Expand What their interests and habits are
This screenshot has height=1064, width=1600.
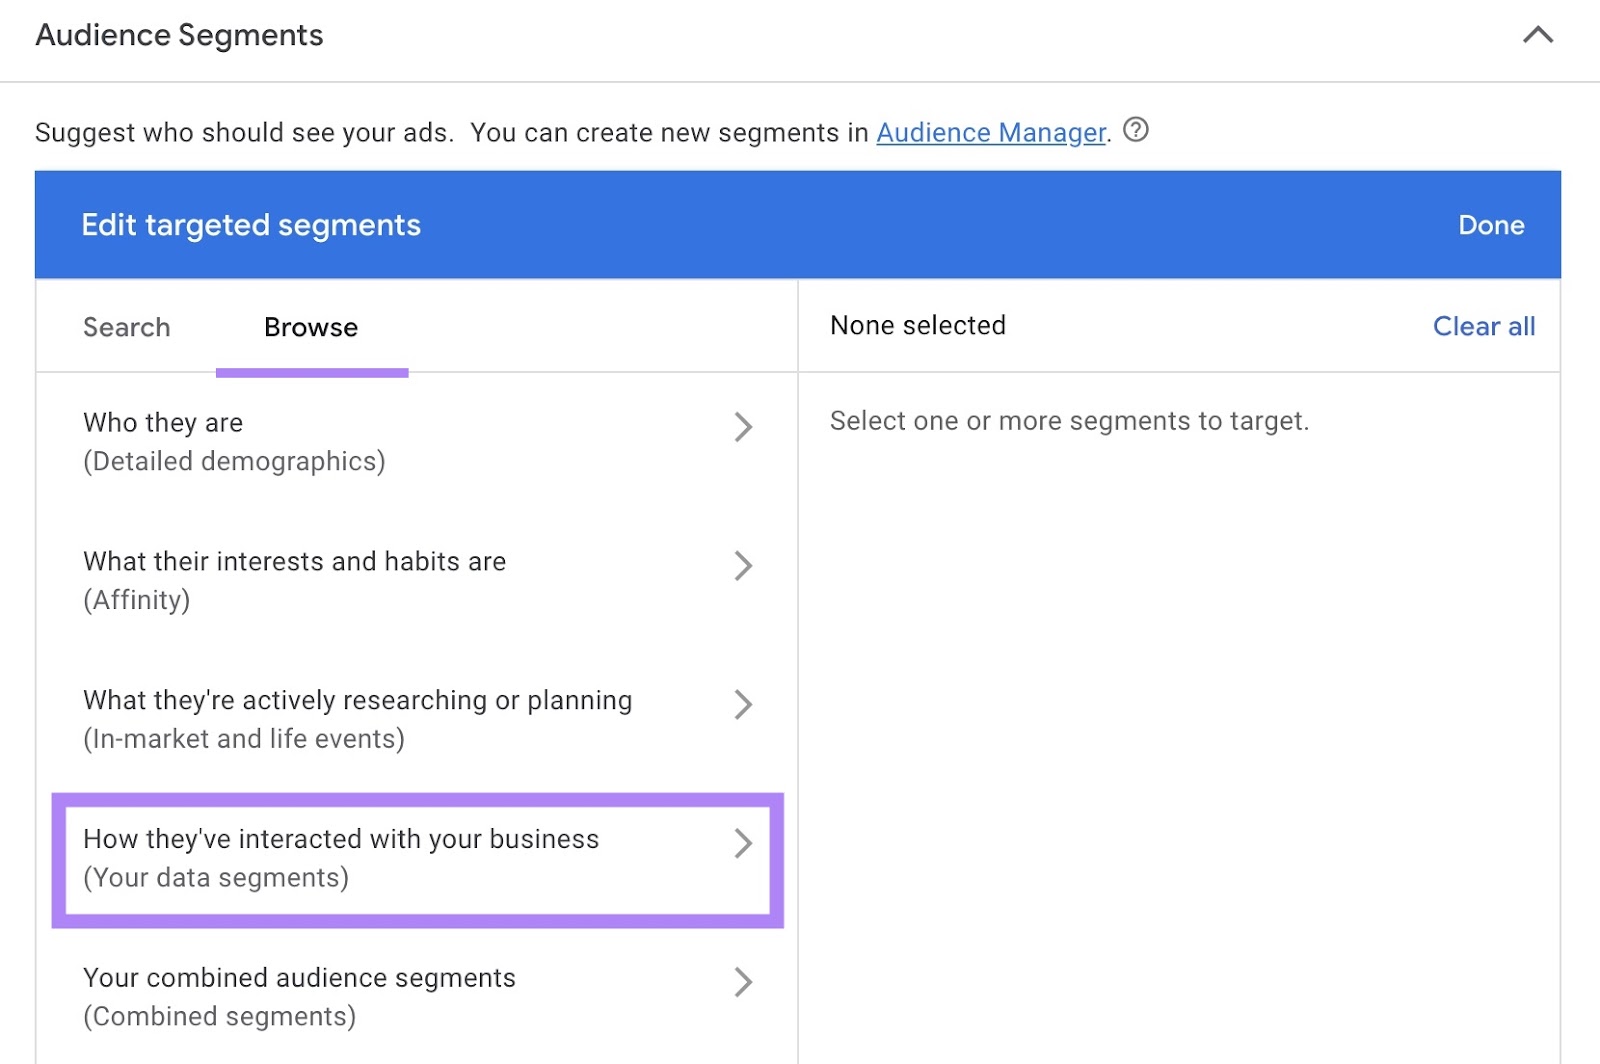point(296,562)
